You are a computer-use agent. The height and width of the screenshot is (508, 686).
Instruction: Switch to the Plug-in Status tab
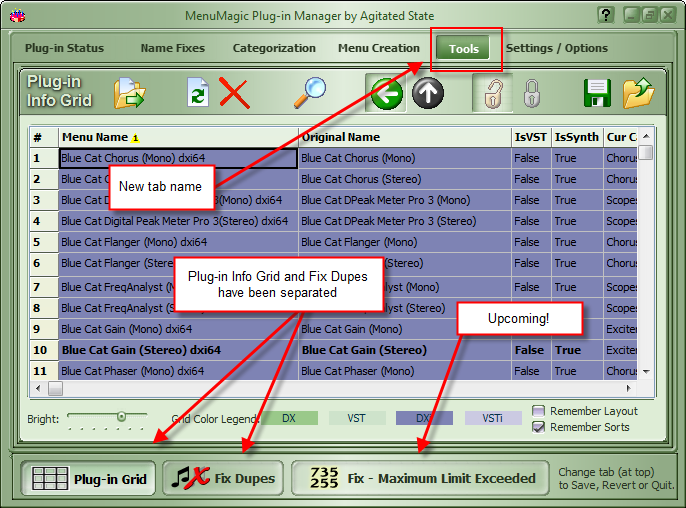click(64, 48)
